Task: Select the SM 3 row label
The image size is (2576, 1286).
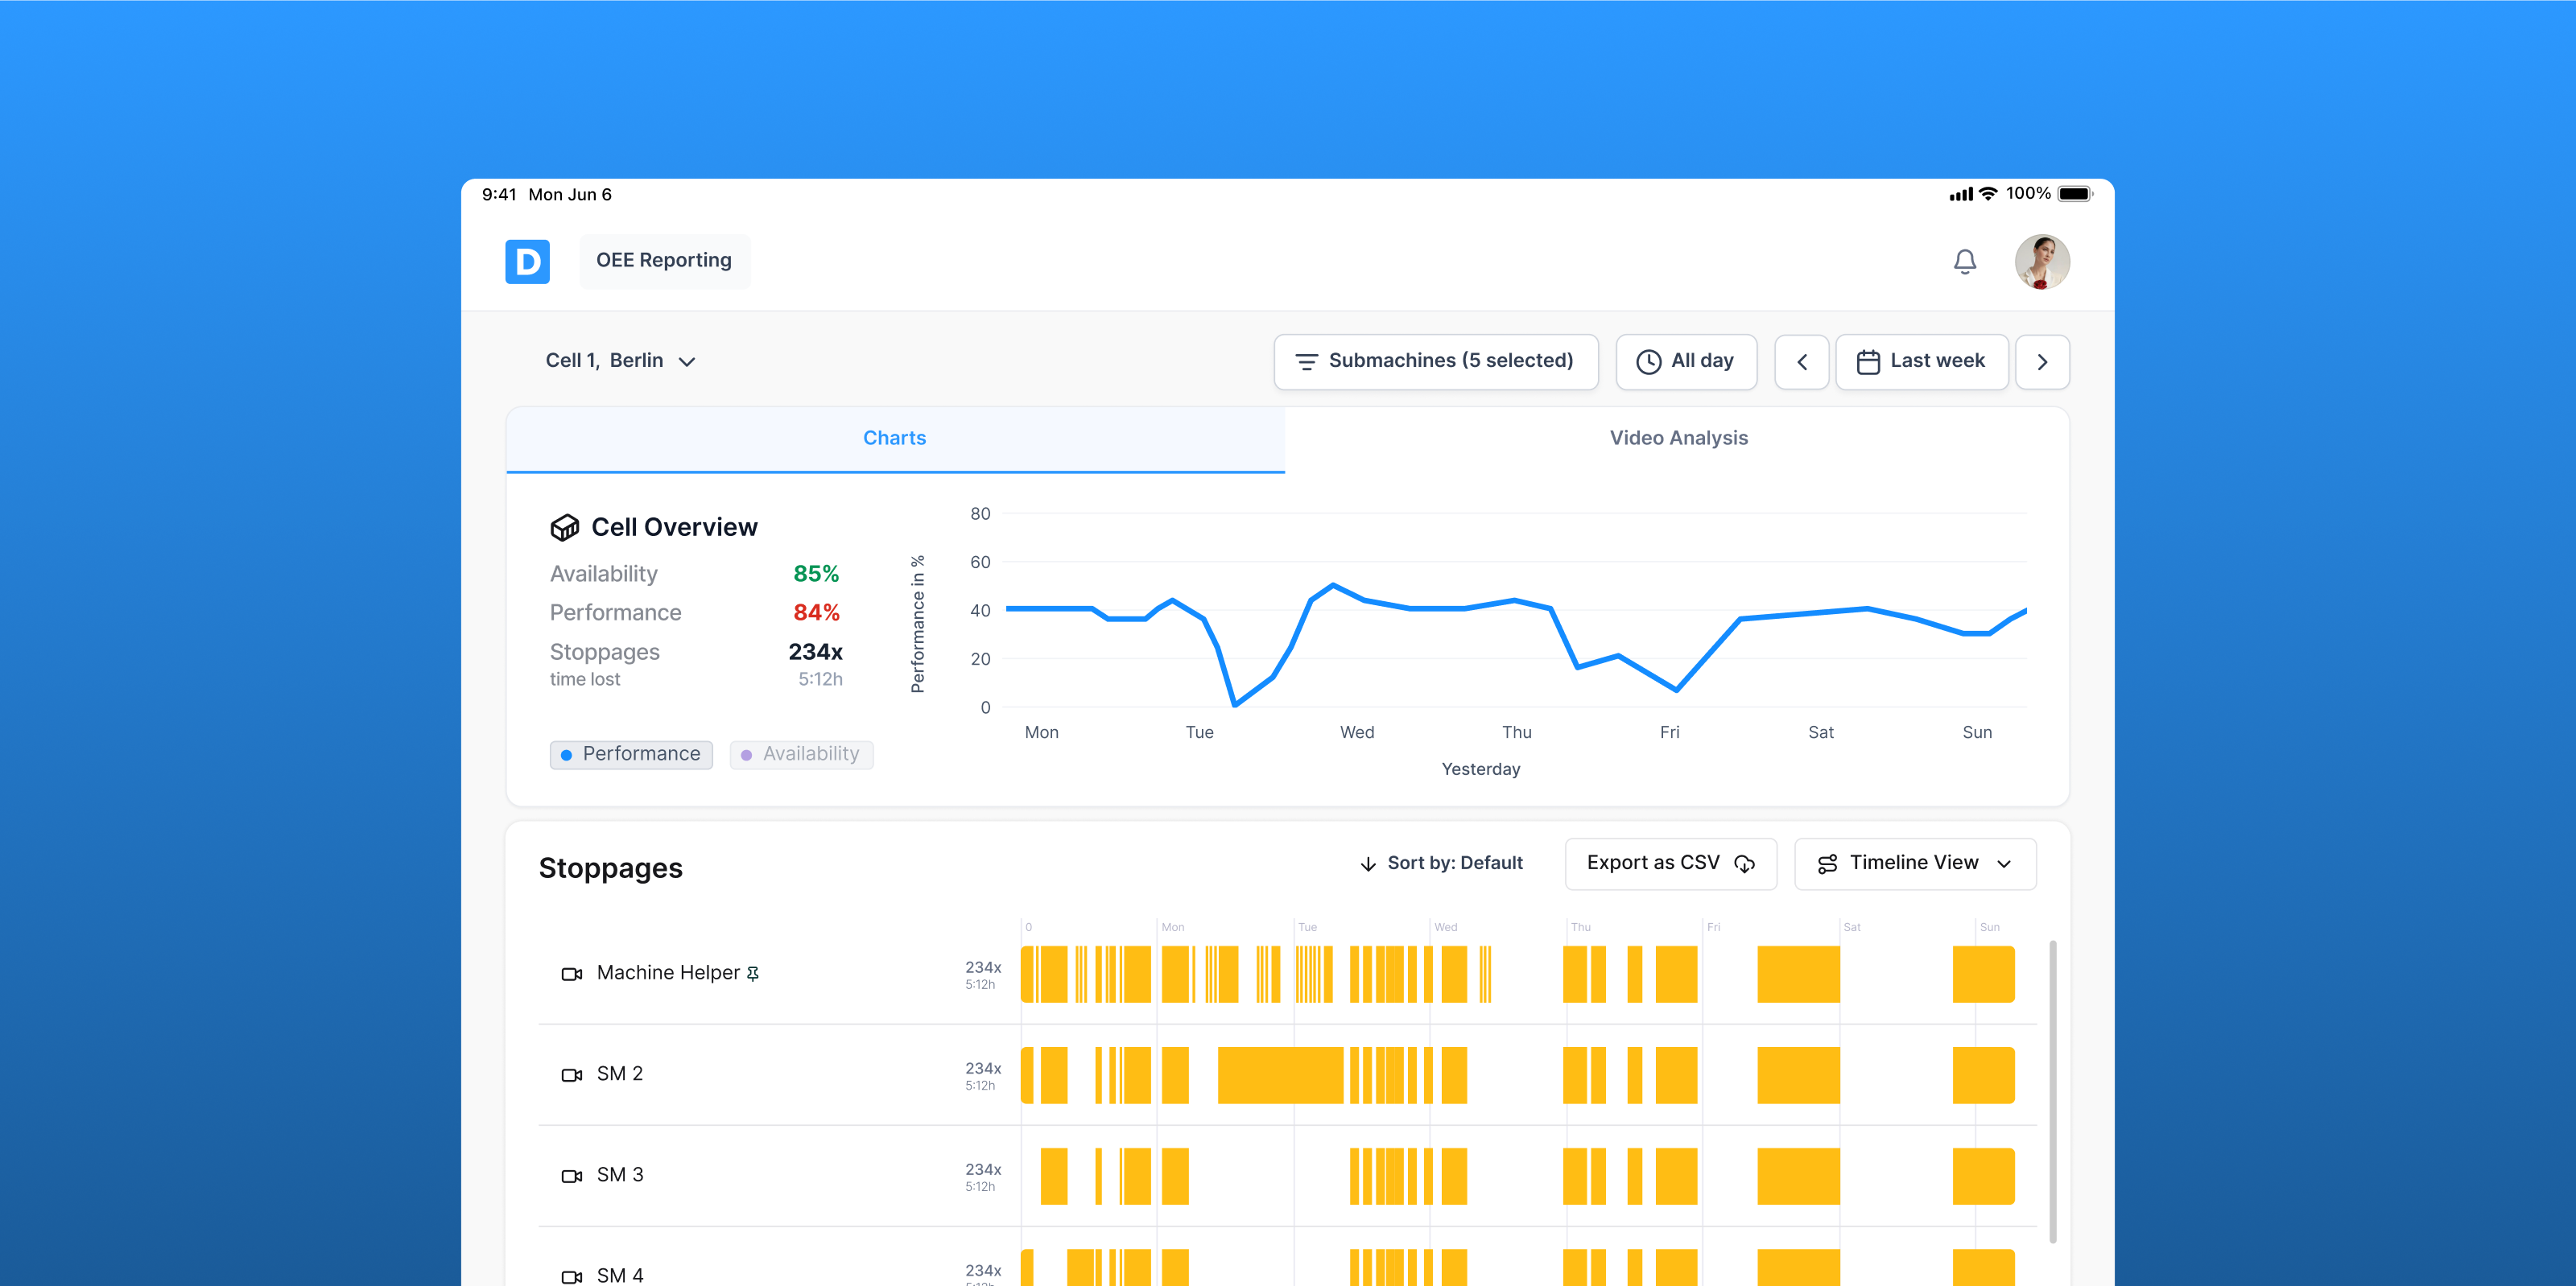Action: coord(620,1175)
